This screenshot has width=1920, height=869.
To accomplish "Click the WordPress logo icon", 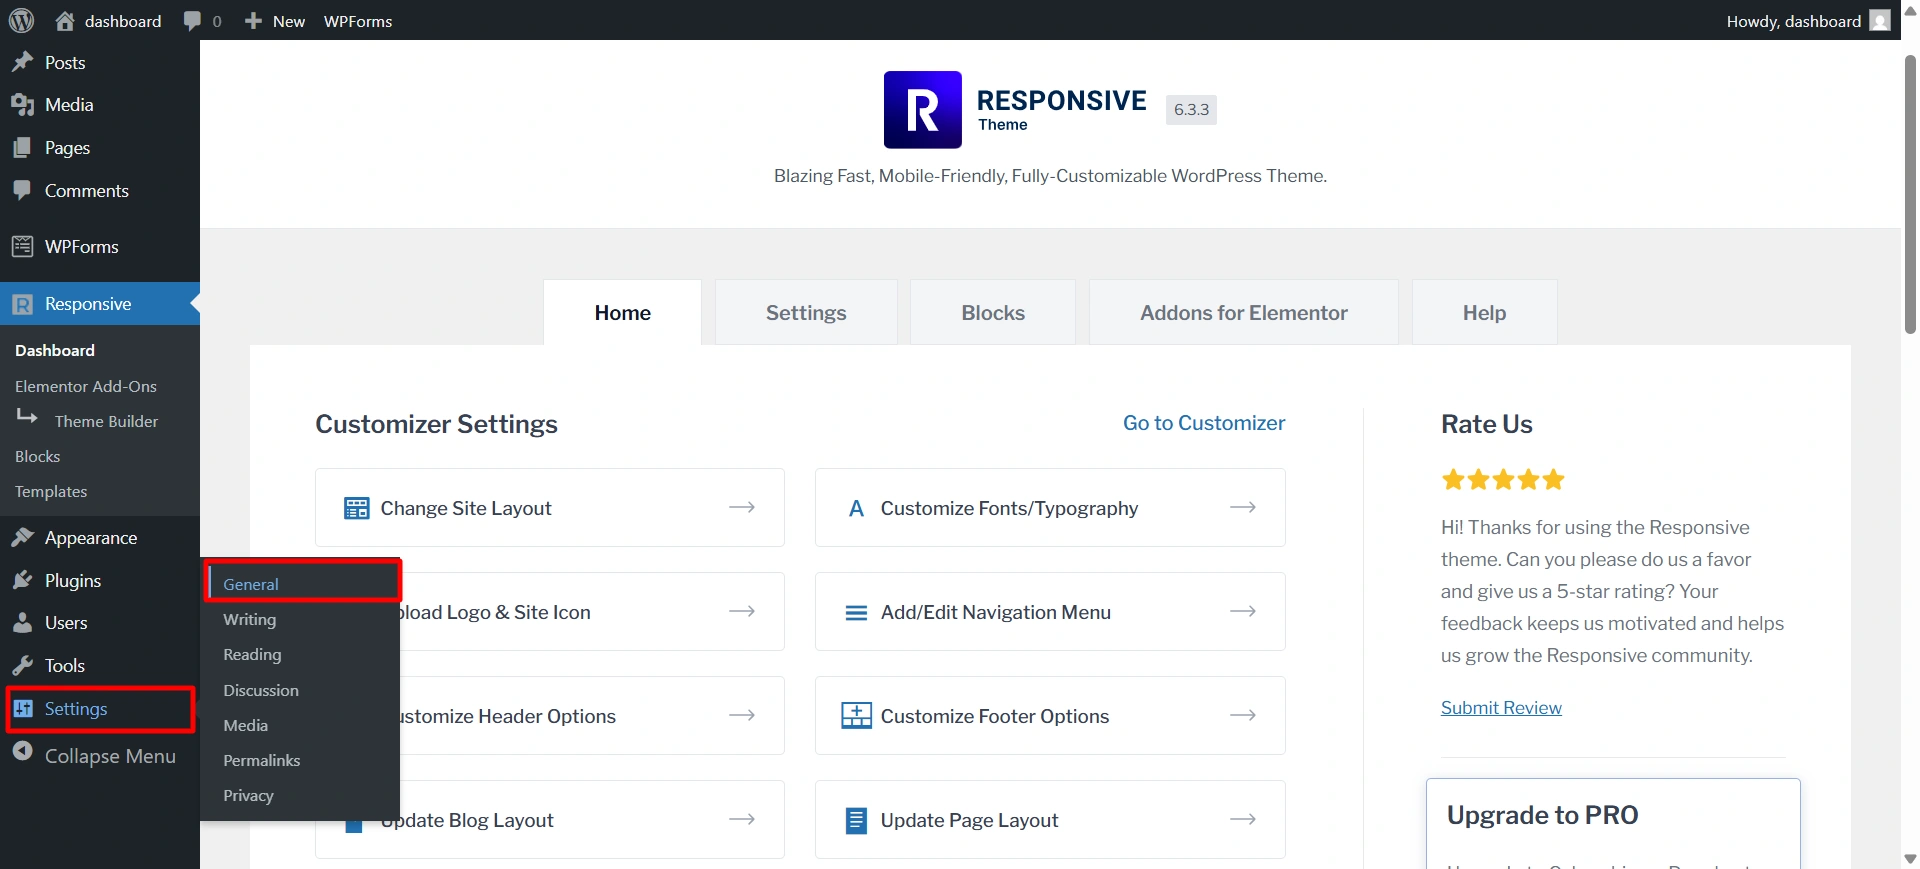I will [x=21, y=21].
